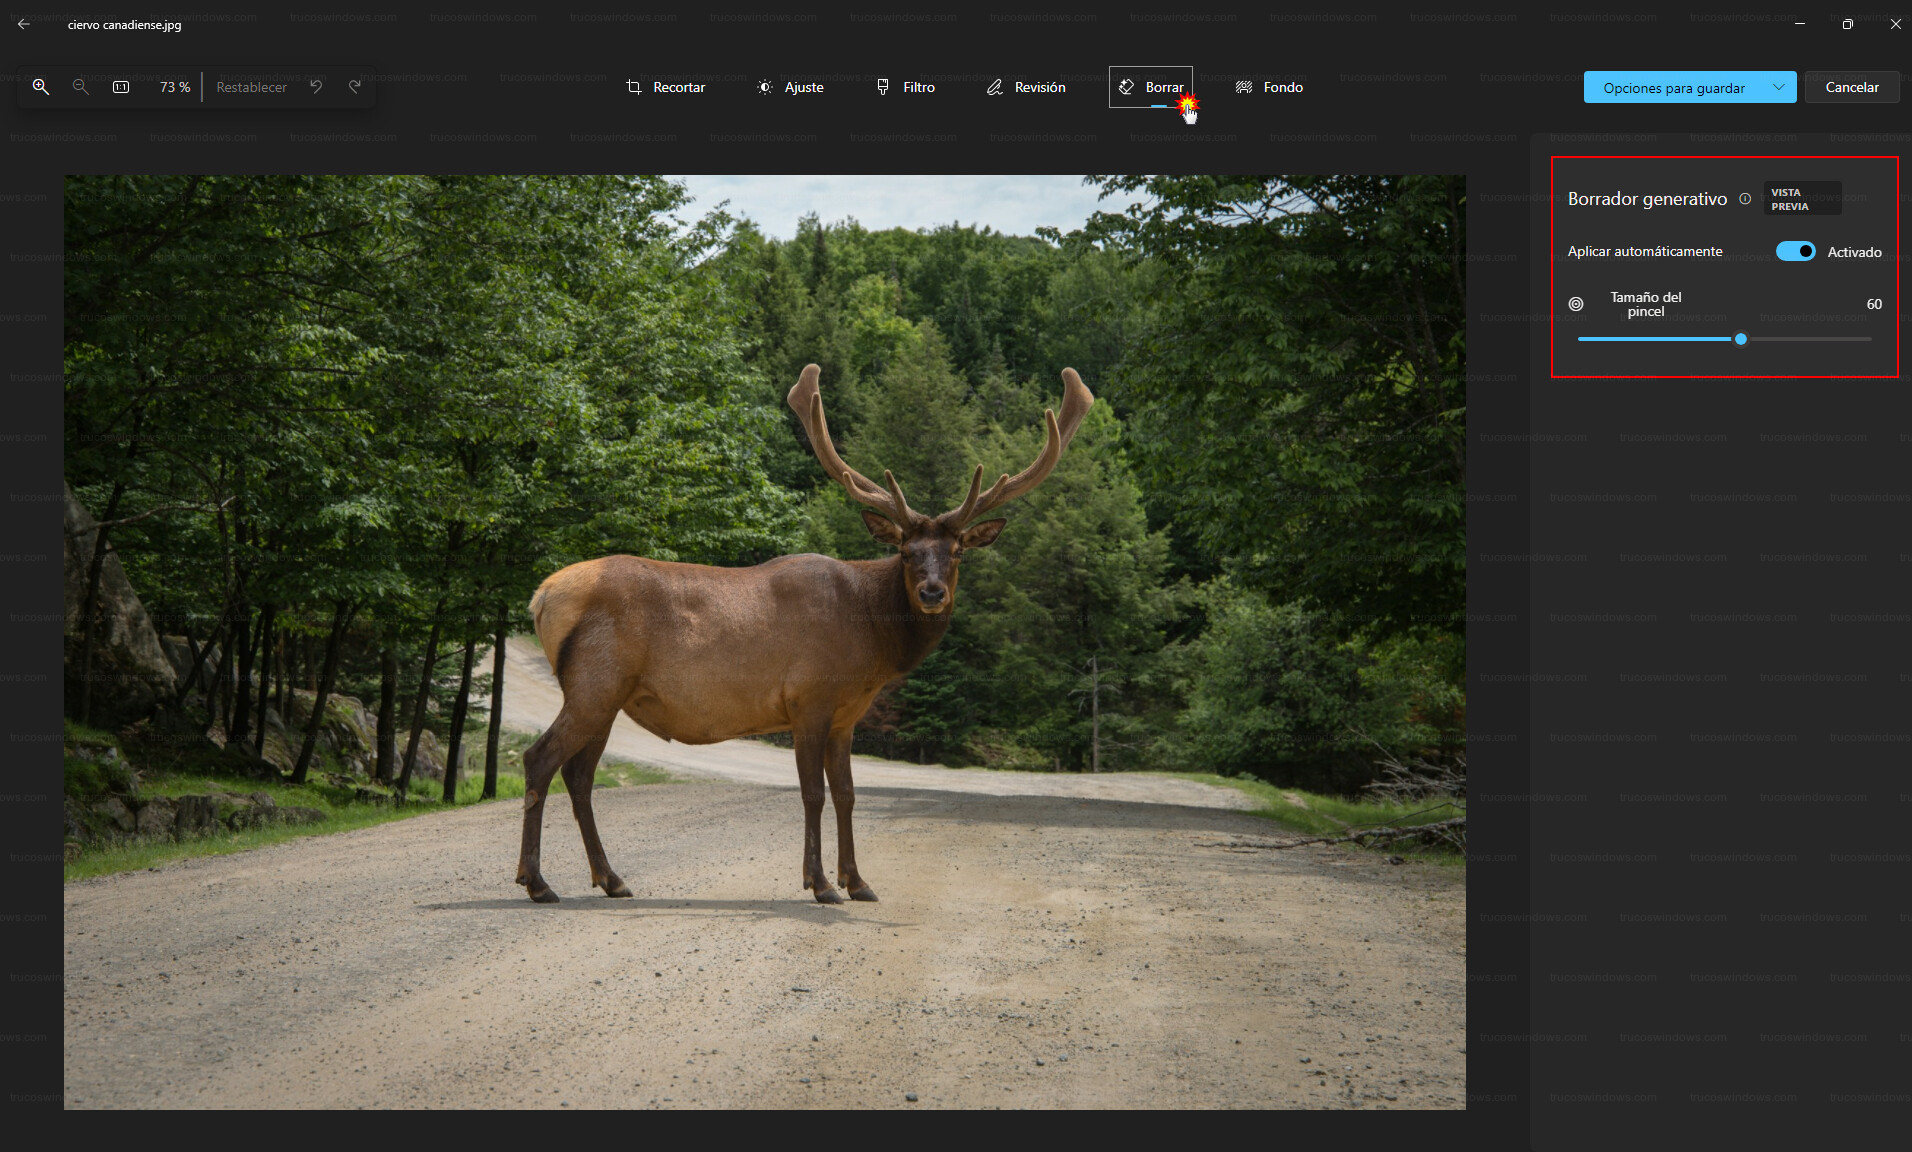Image resolution: width=1912 pixels, height=1152 pixels.
Task: Click the Borrador generativo info icon
Action: [x=1745, y=199]
